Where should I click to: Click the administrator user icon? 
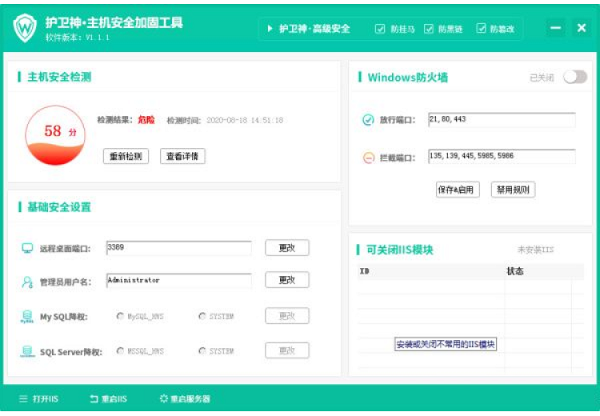pos(27,282)
